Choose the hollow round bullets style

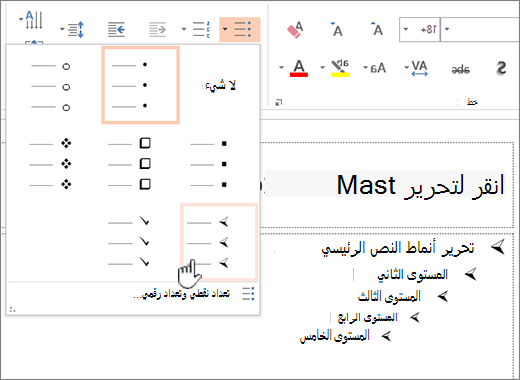tap(51, 87)
